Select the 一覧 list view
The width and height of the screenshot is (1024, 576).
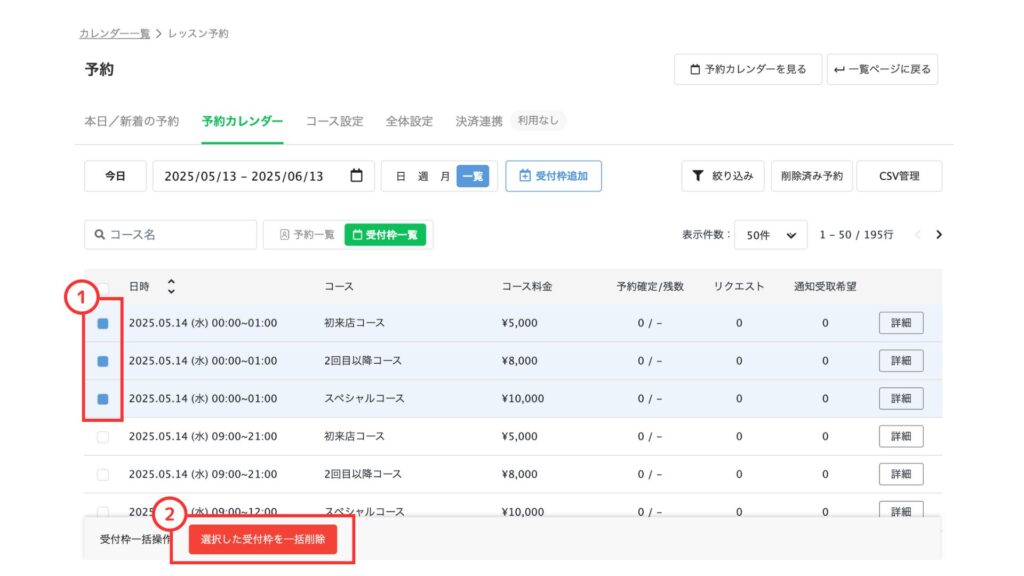473,176
